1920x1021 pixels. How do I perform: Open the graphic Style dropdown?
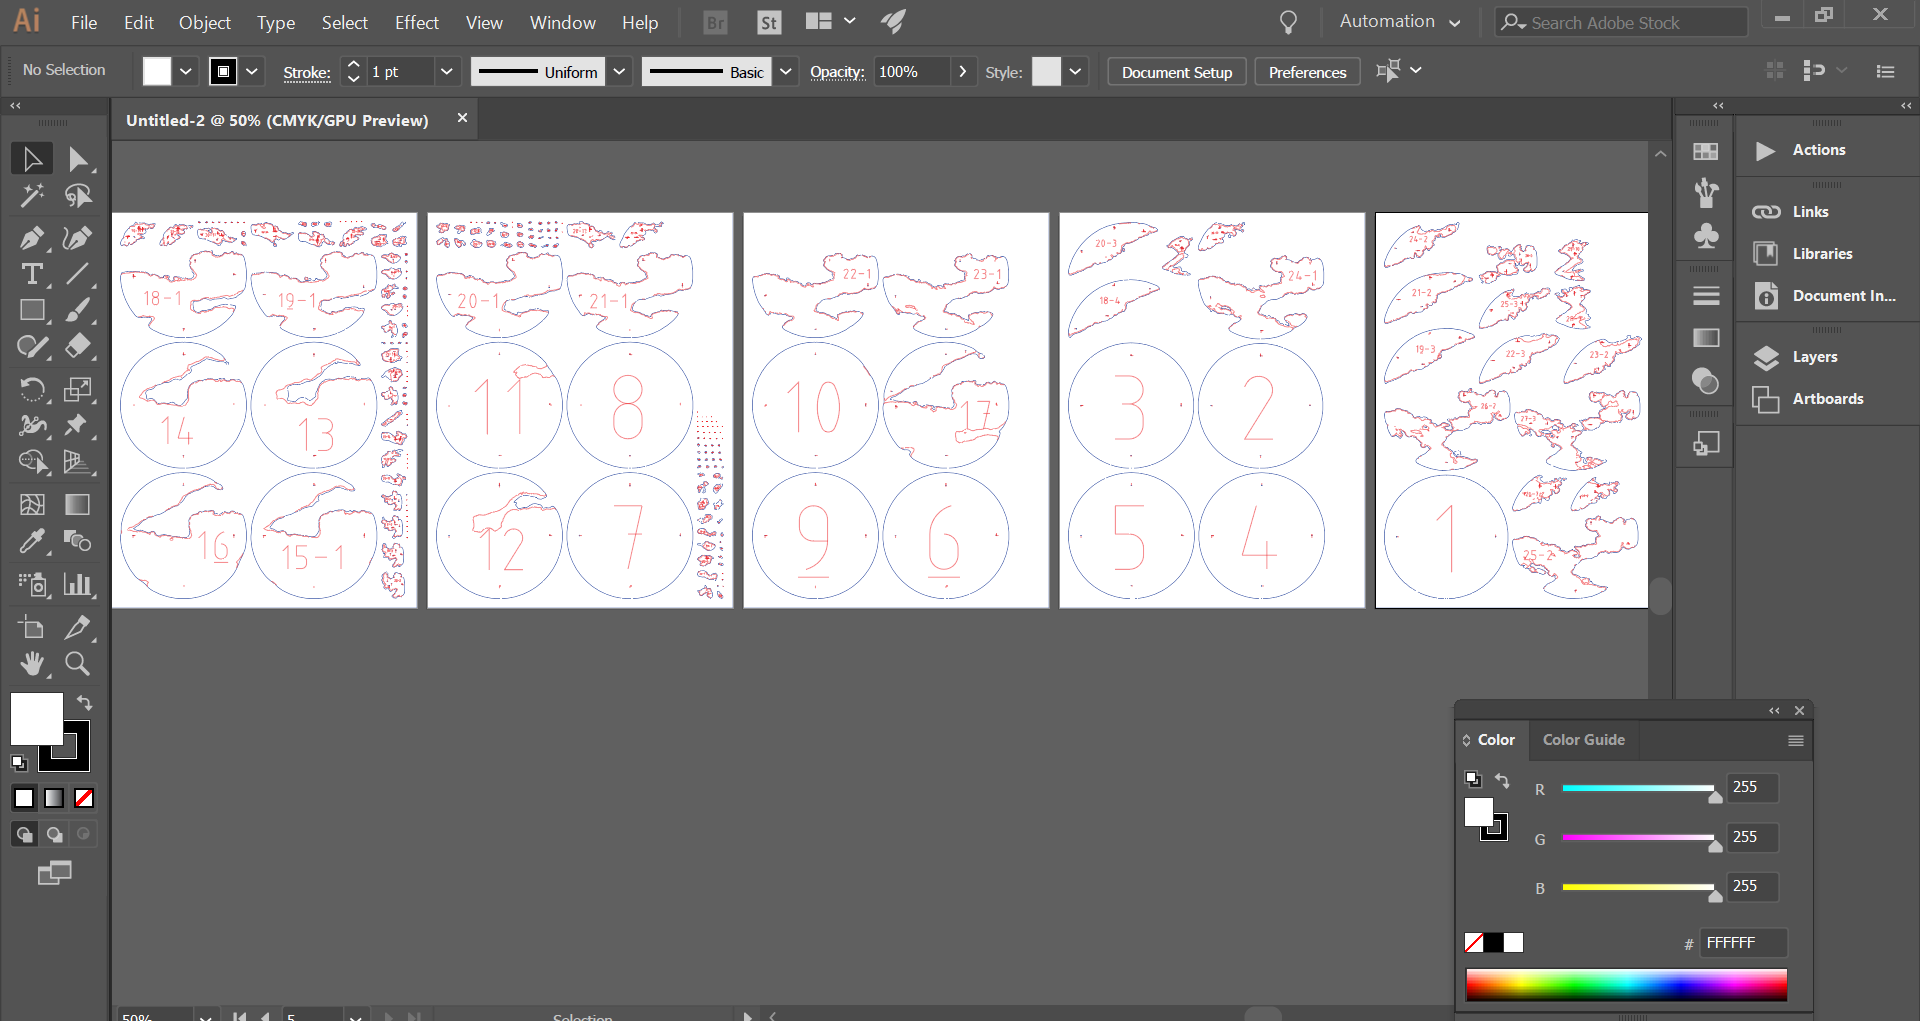point(1076,71)
